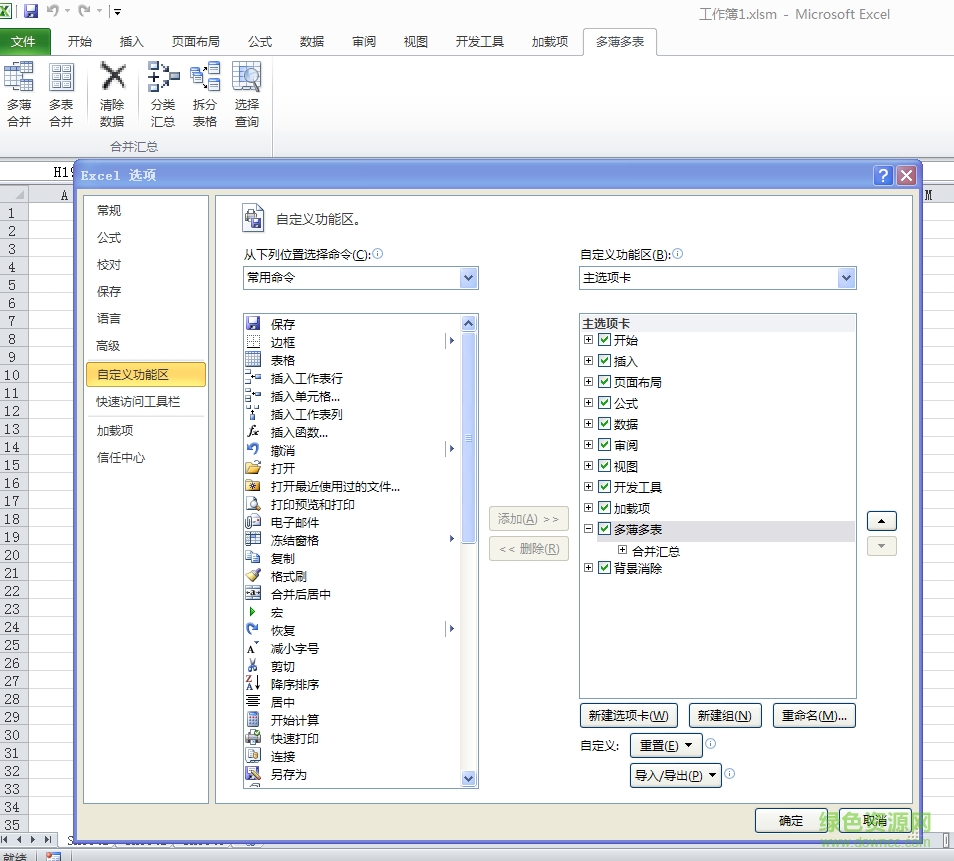Select the 多薄合并 ribbon tool
Viewport: 954px width, 861px height.
(19, 93)
